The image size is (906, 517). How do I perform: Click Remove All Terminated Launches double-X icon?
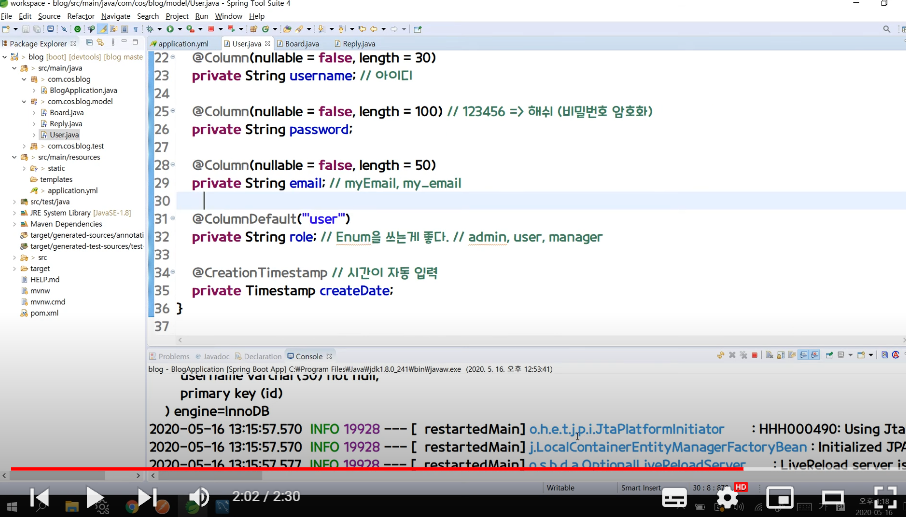click(743, 355)
